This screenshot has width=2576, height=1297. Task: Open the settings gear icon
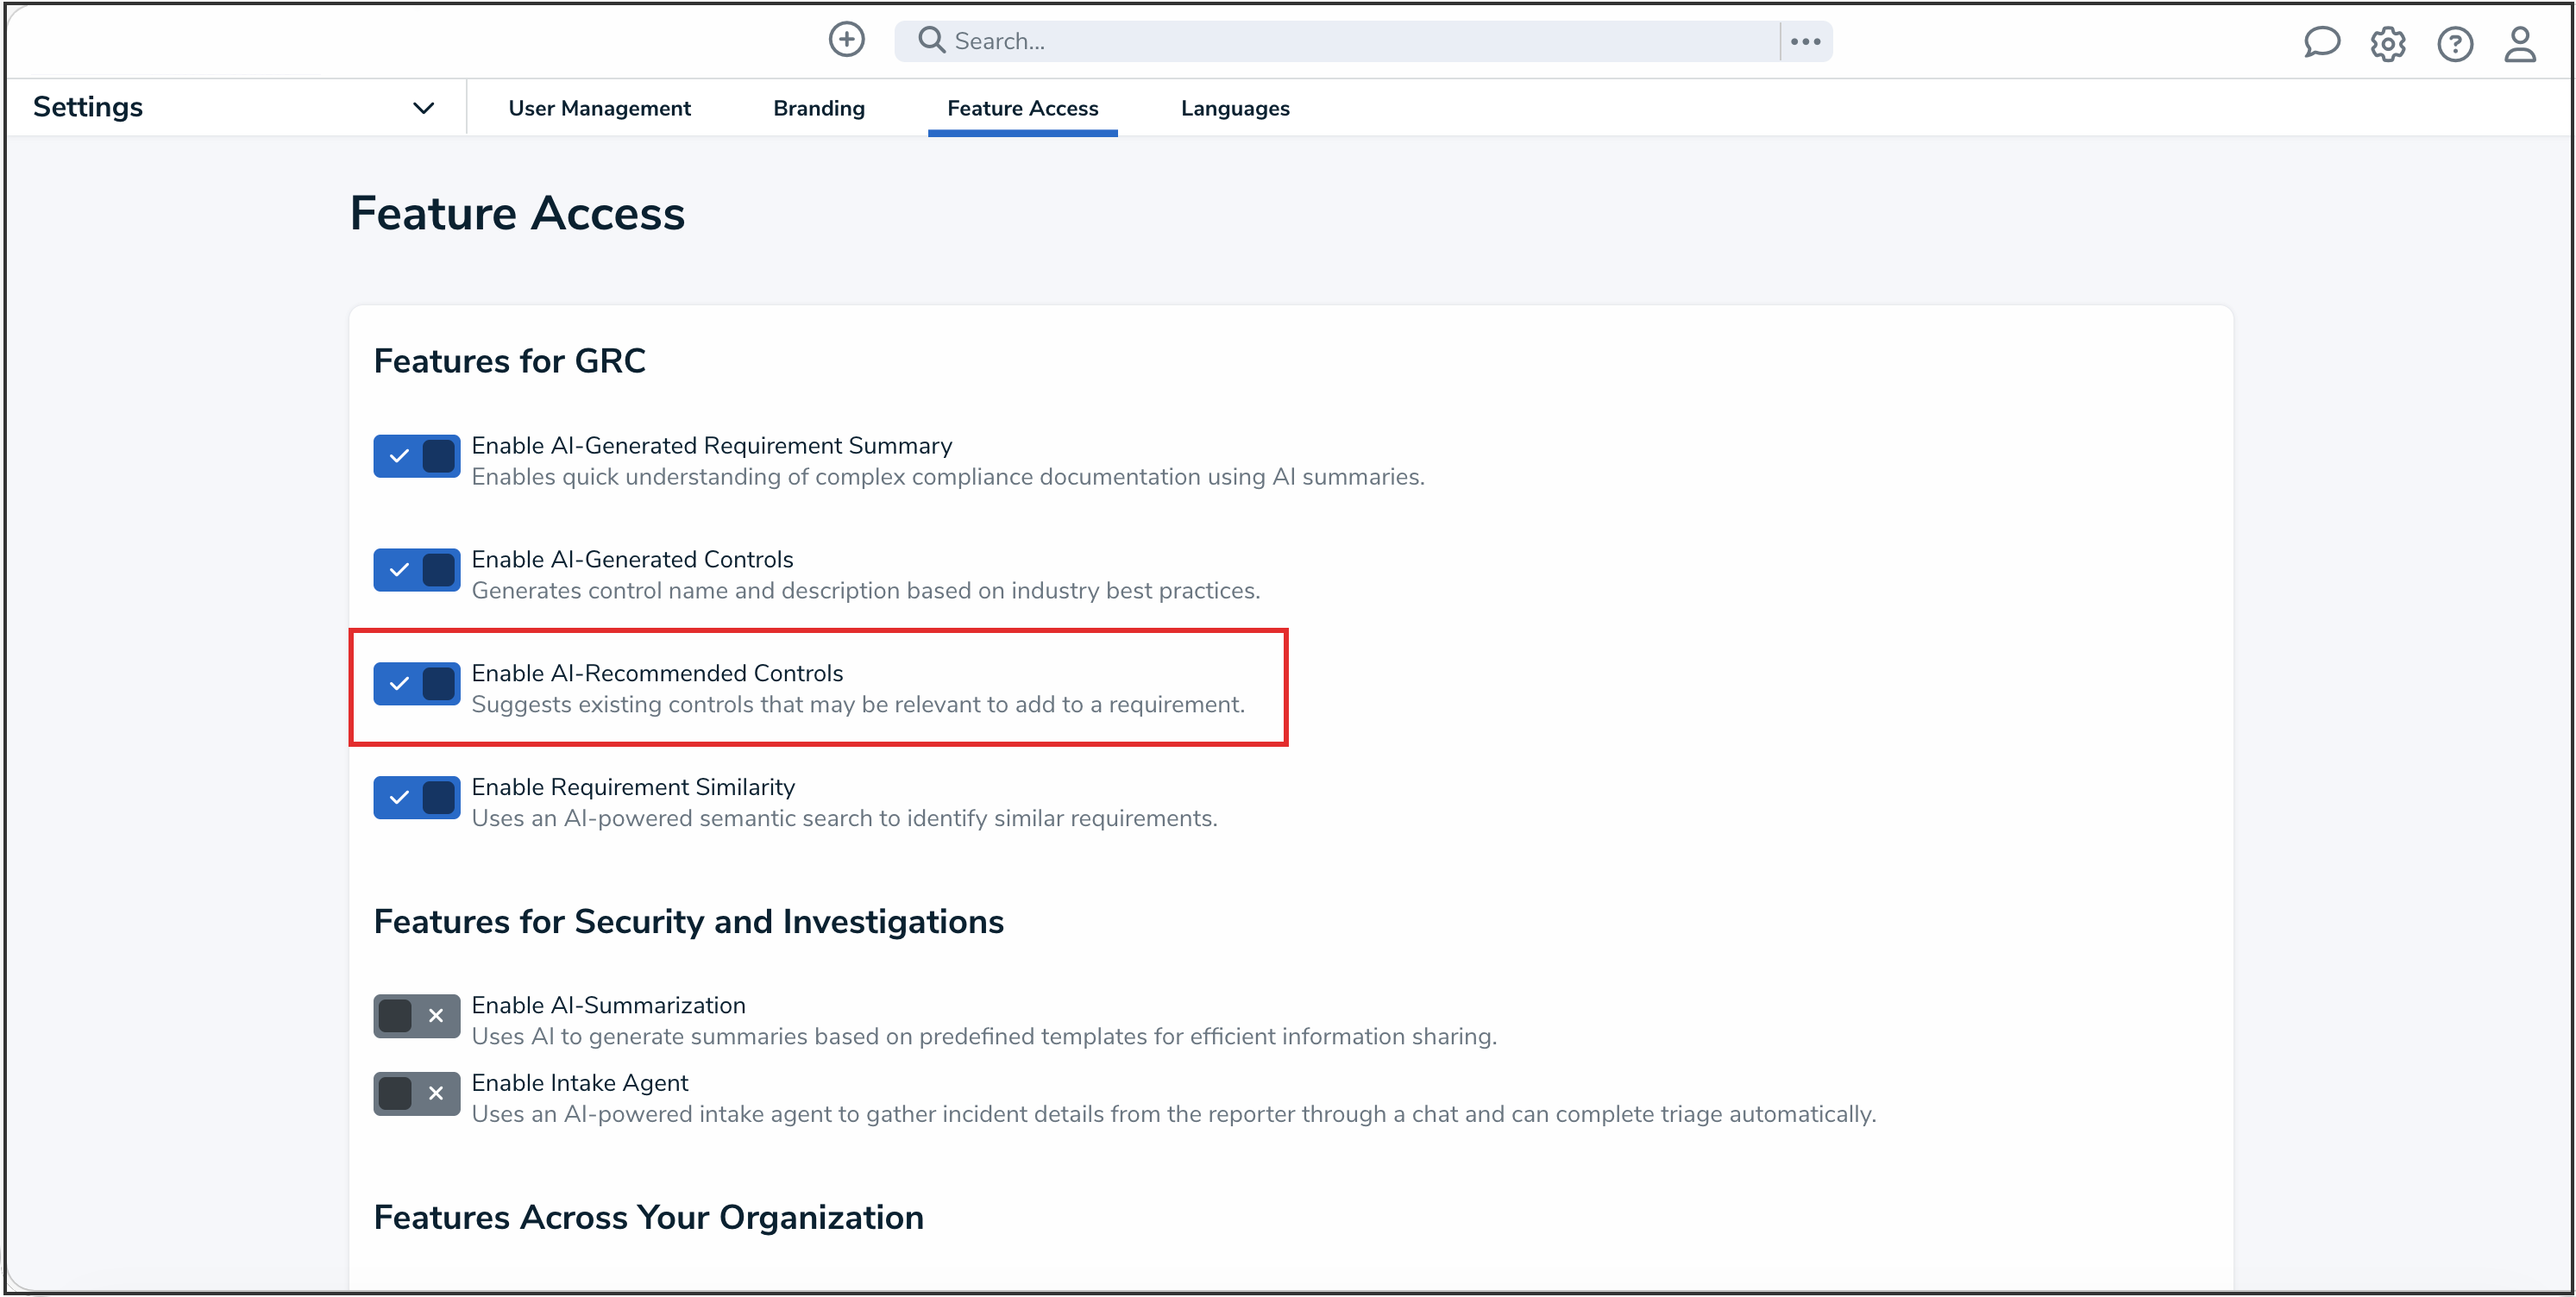2388,43
